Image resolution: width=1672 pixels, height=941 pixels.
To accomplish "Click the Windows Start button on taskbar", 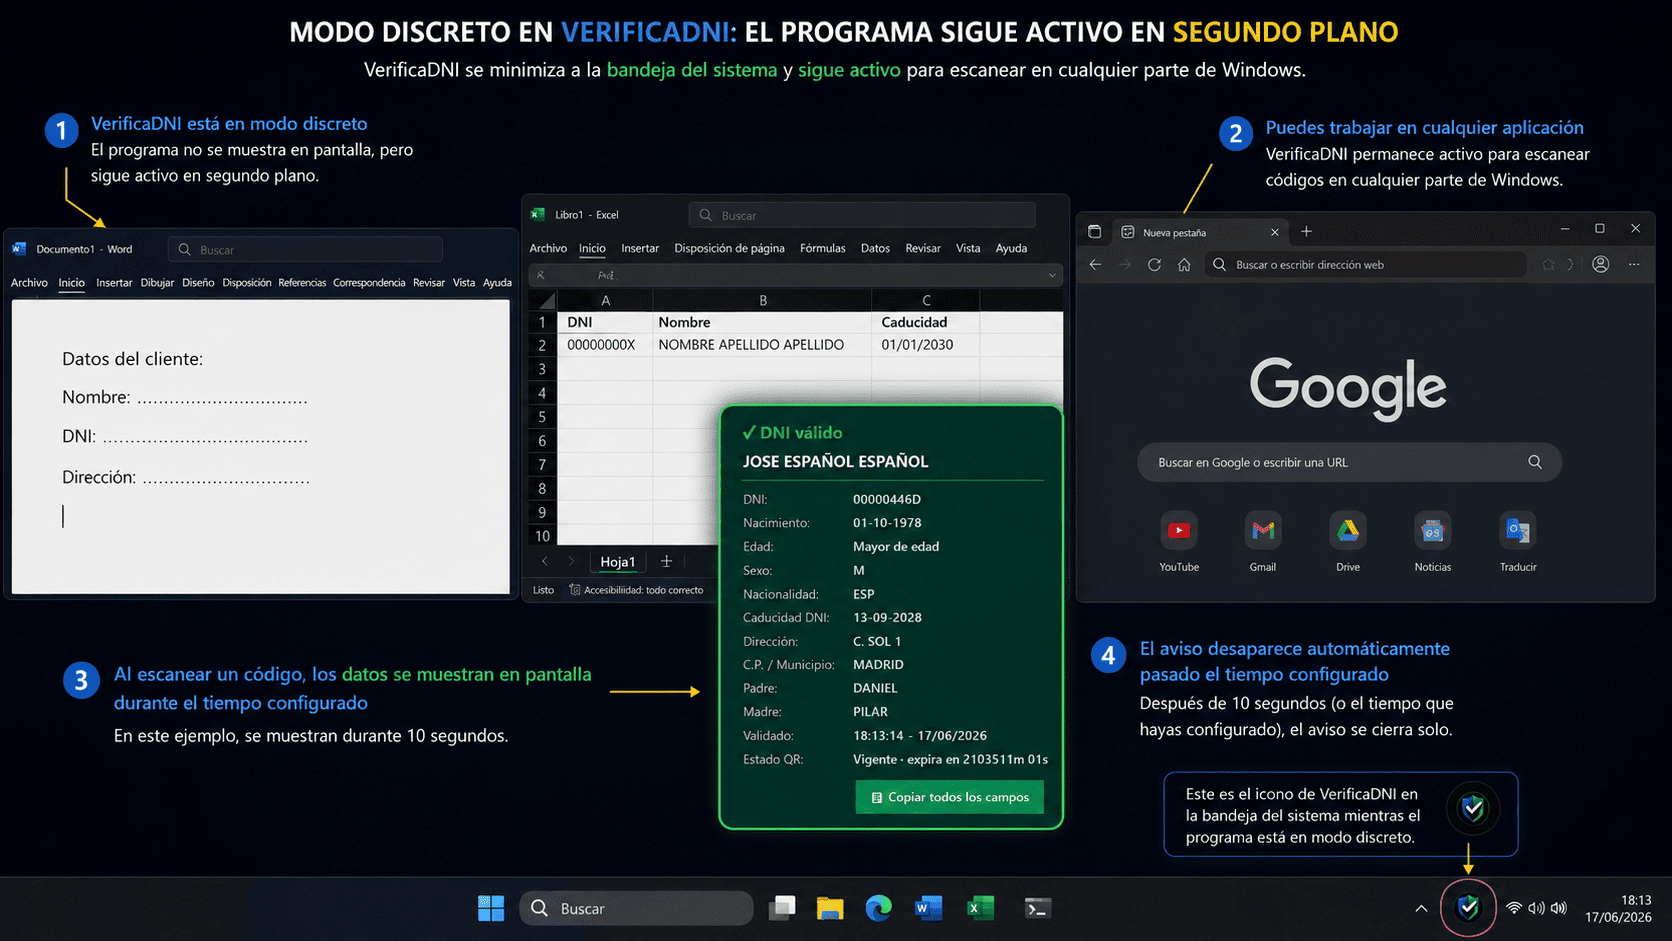I will pyautogui.click(x=491, y=908).
